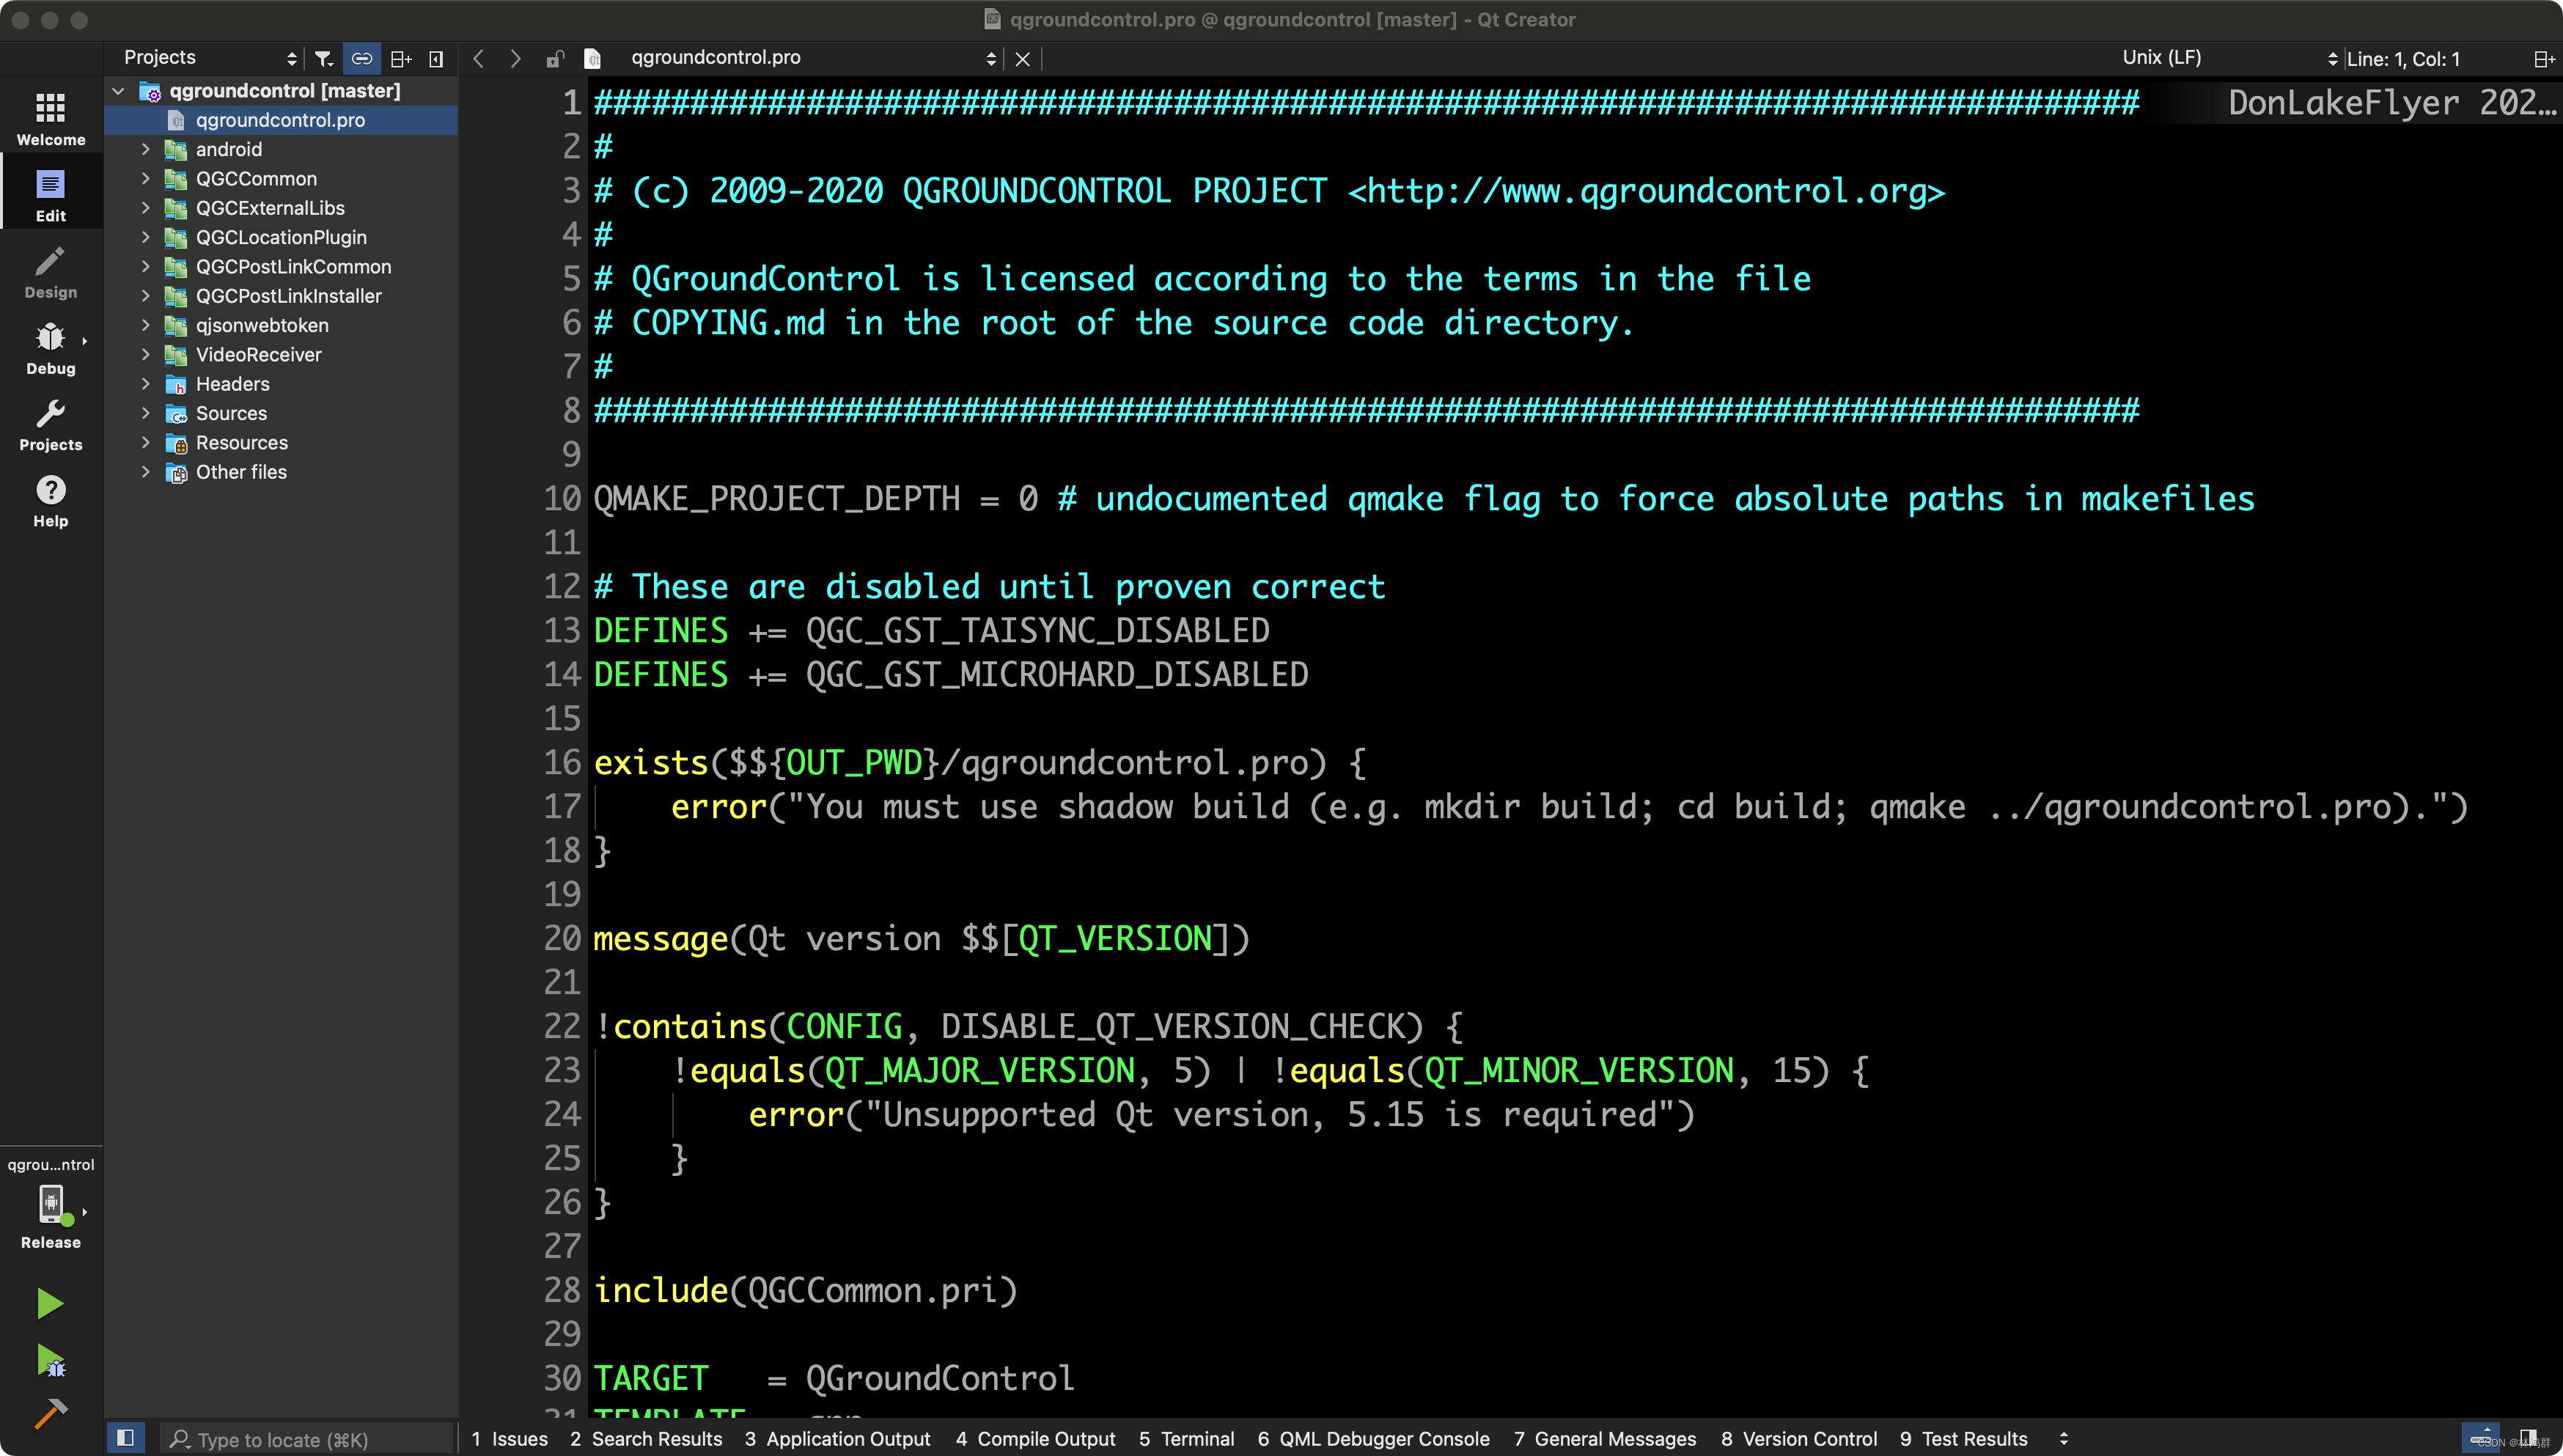Go forward in editor navigation history
This screenshot has width=2563, height=1456.
[x=516, y=58]
